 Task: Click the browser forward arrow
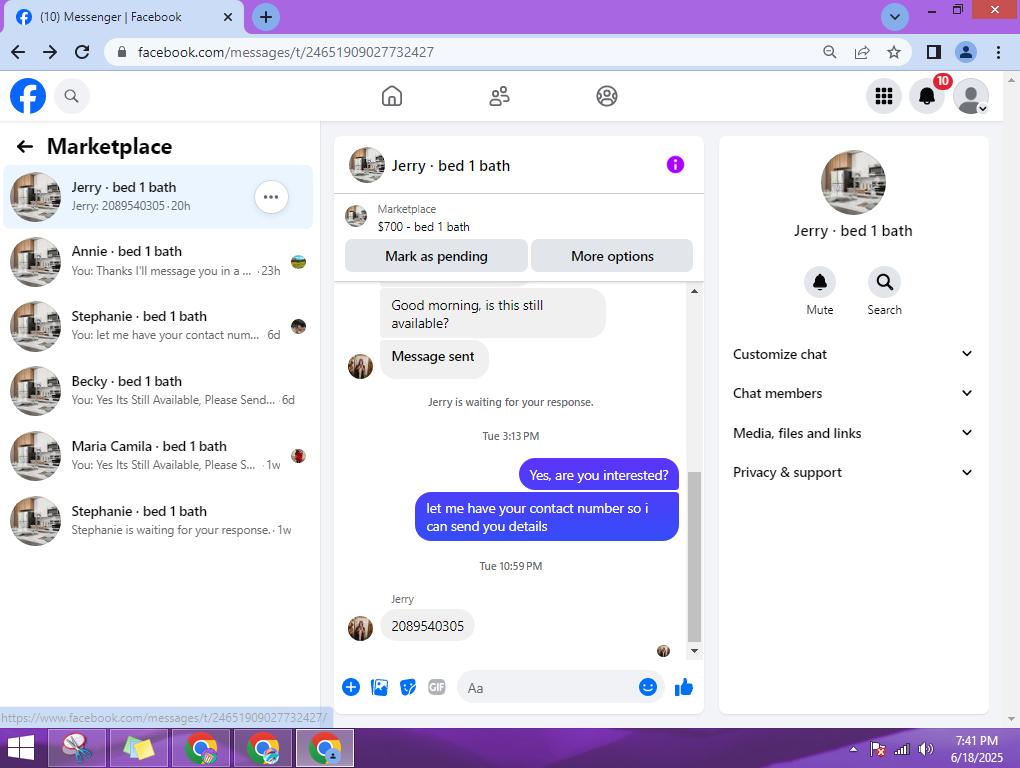(50, 52)
